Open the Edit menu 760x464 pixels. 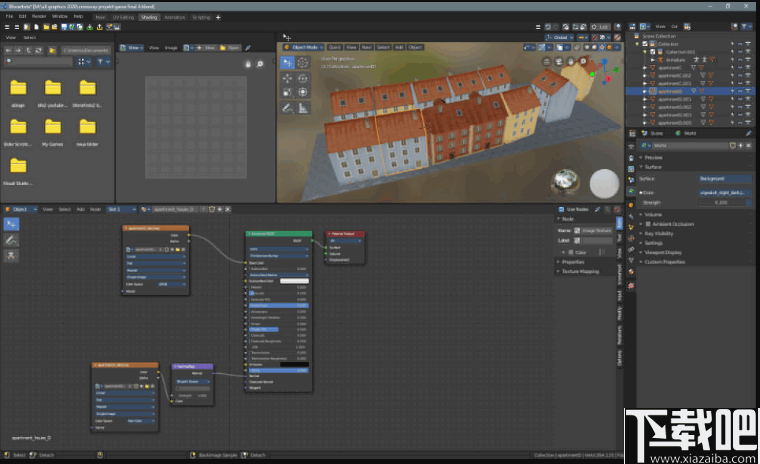coord(22,16)
